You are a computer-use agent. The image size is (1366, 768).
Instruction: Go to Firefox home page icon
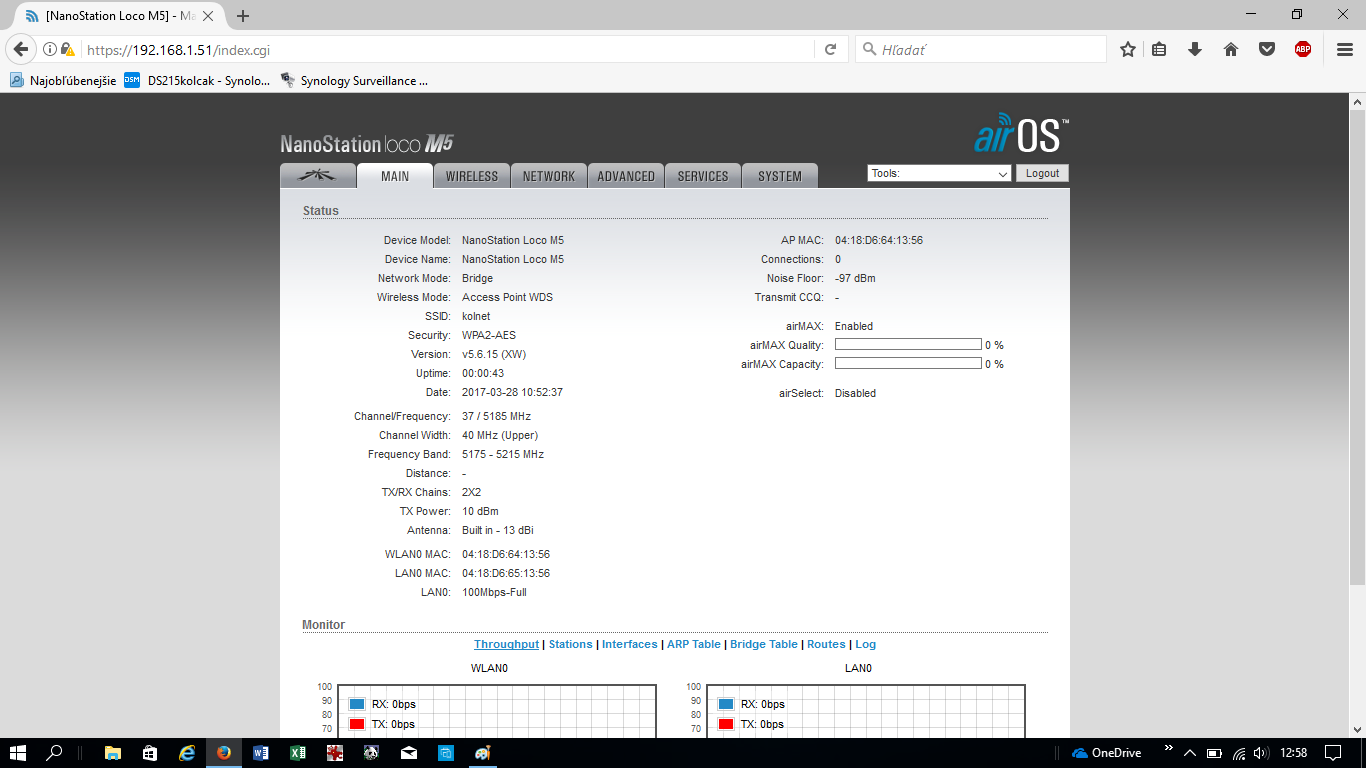pos(1231,49)
